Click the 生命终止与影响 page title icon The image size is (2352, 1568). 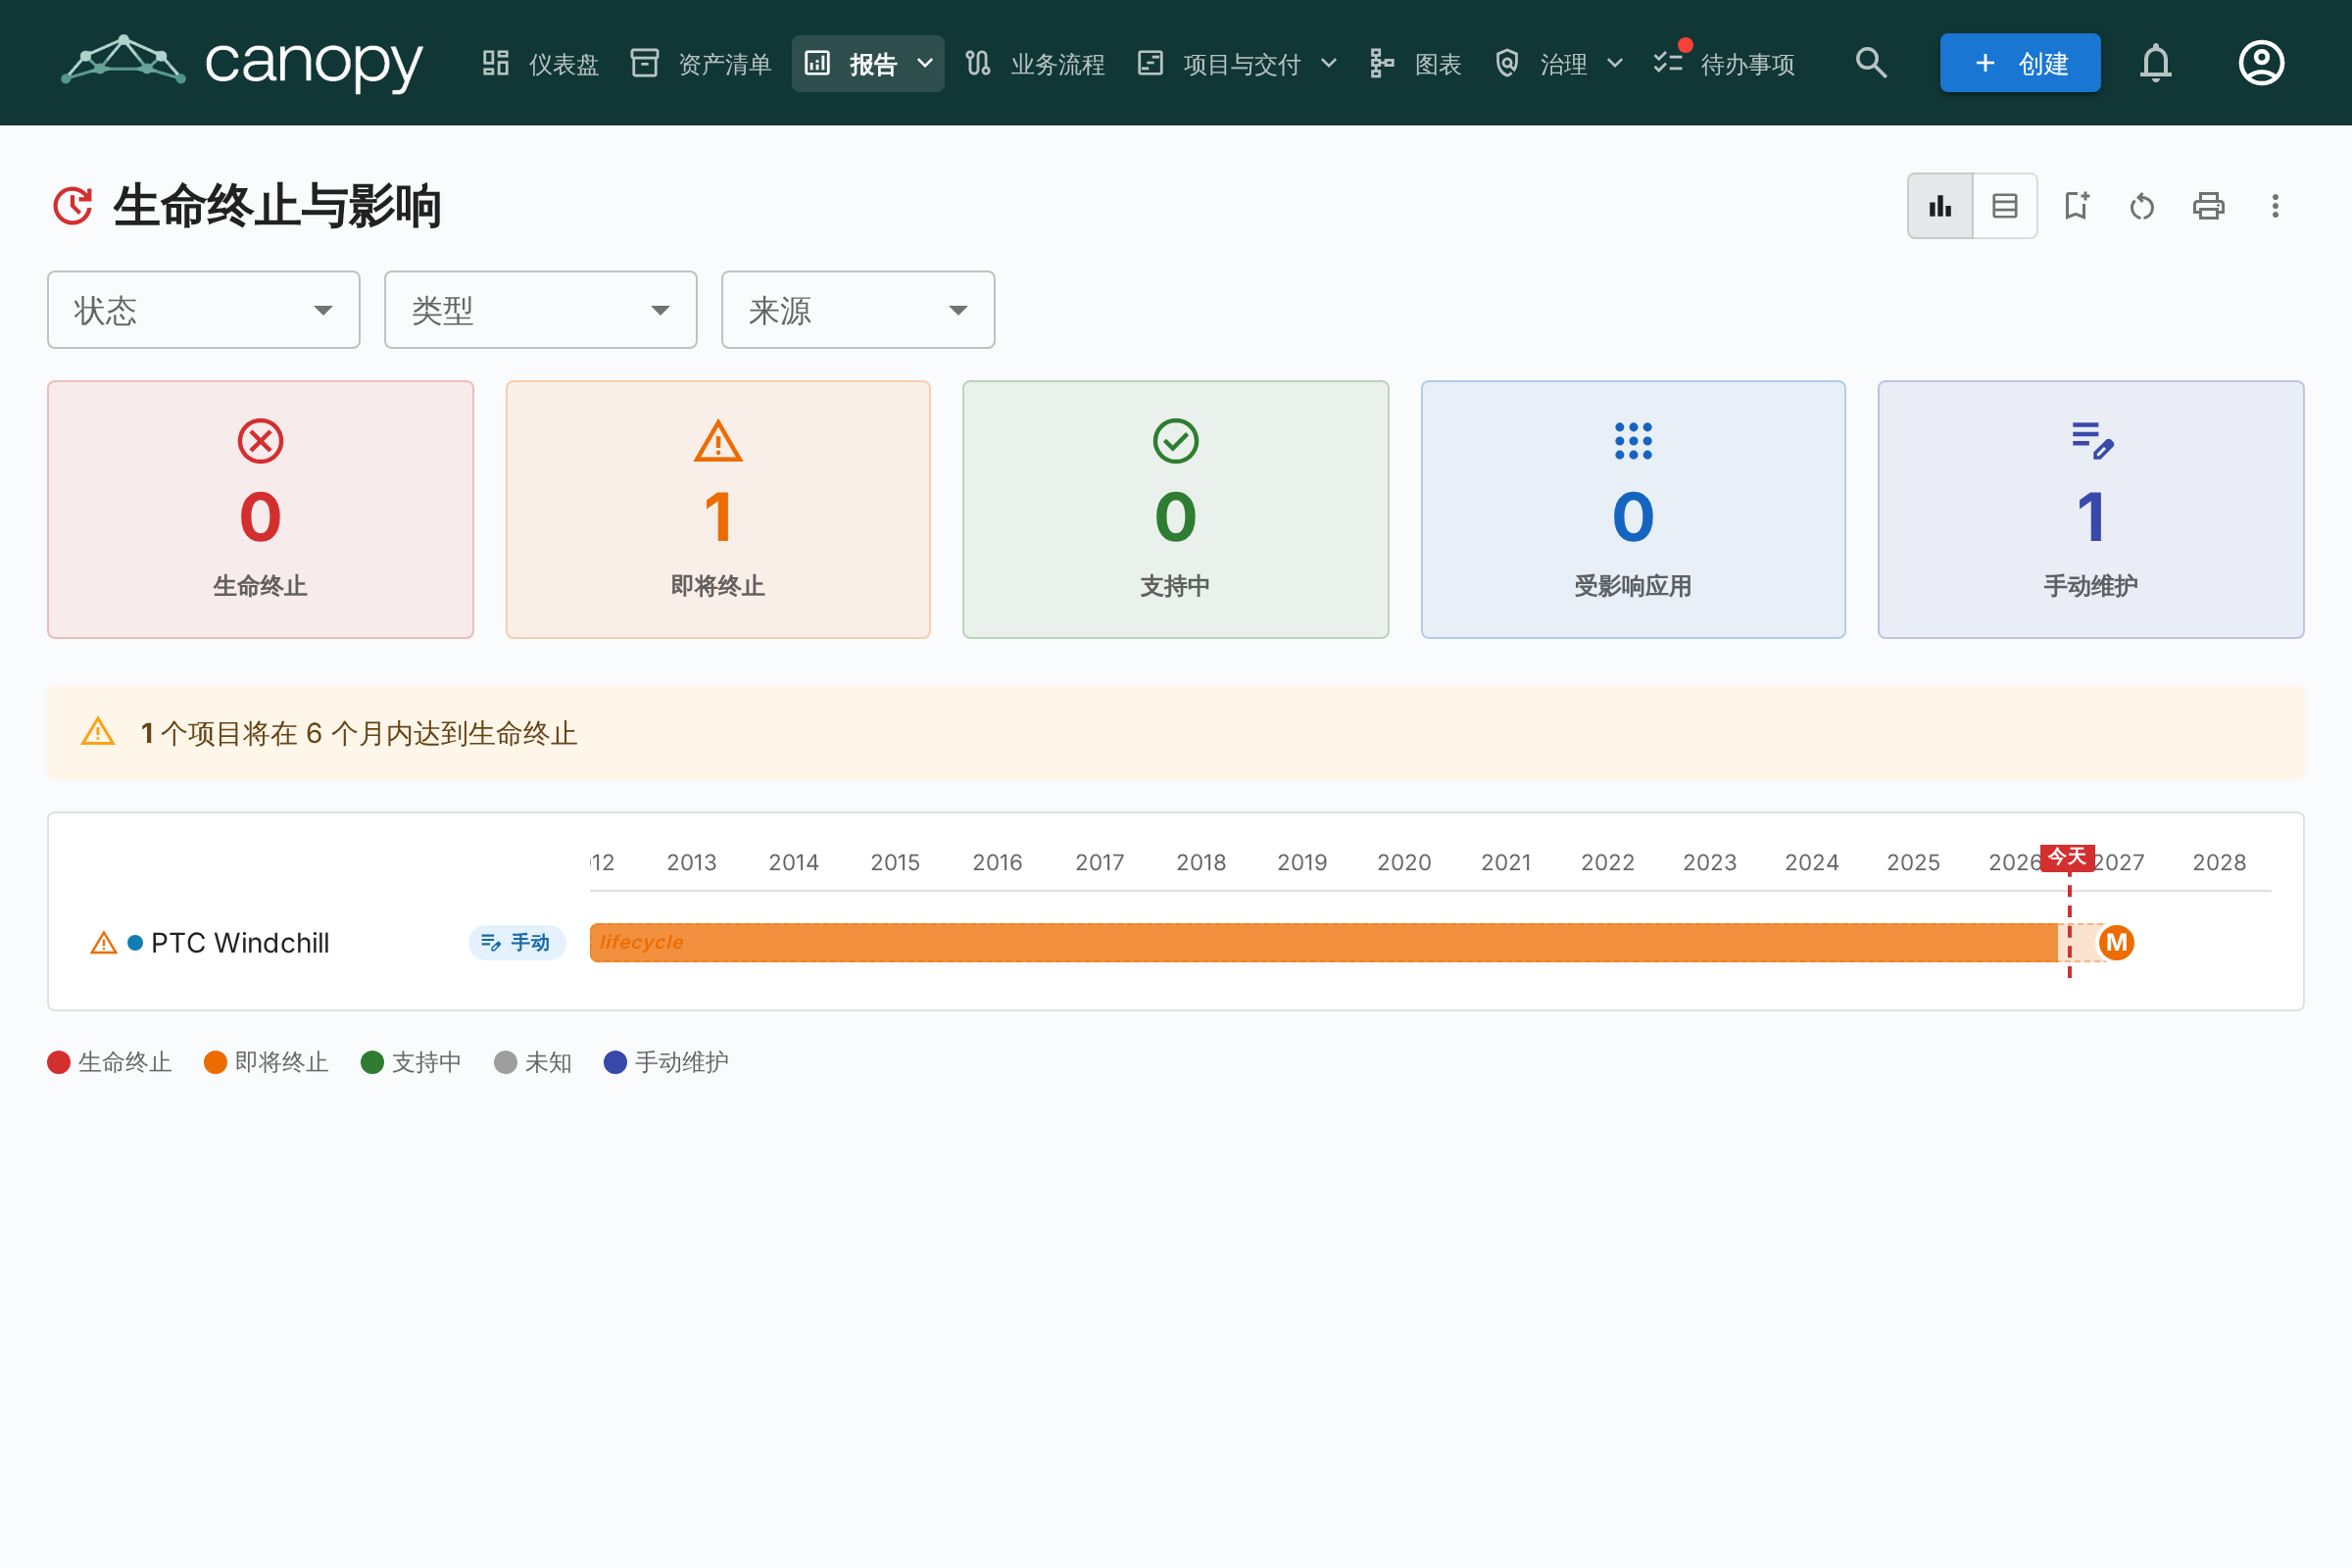tap(73, 206)
